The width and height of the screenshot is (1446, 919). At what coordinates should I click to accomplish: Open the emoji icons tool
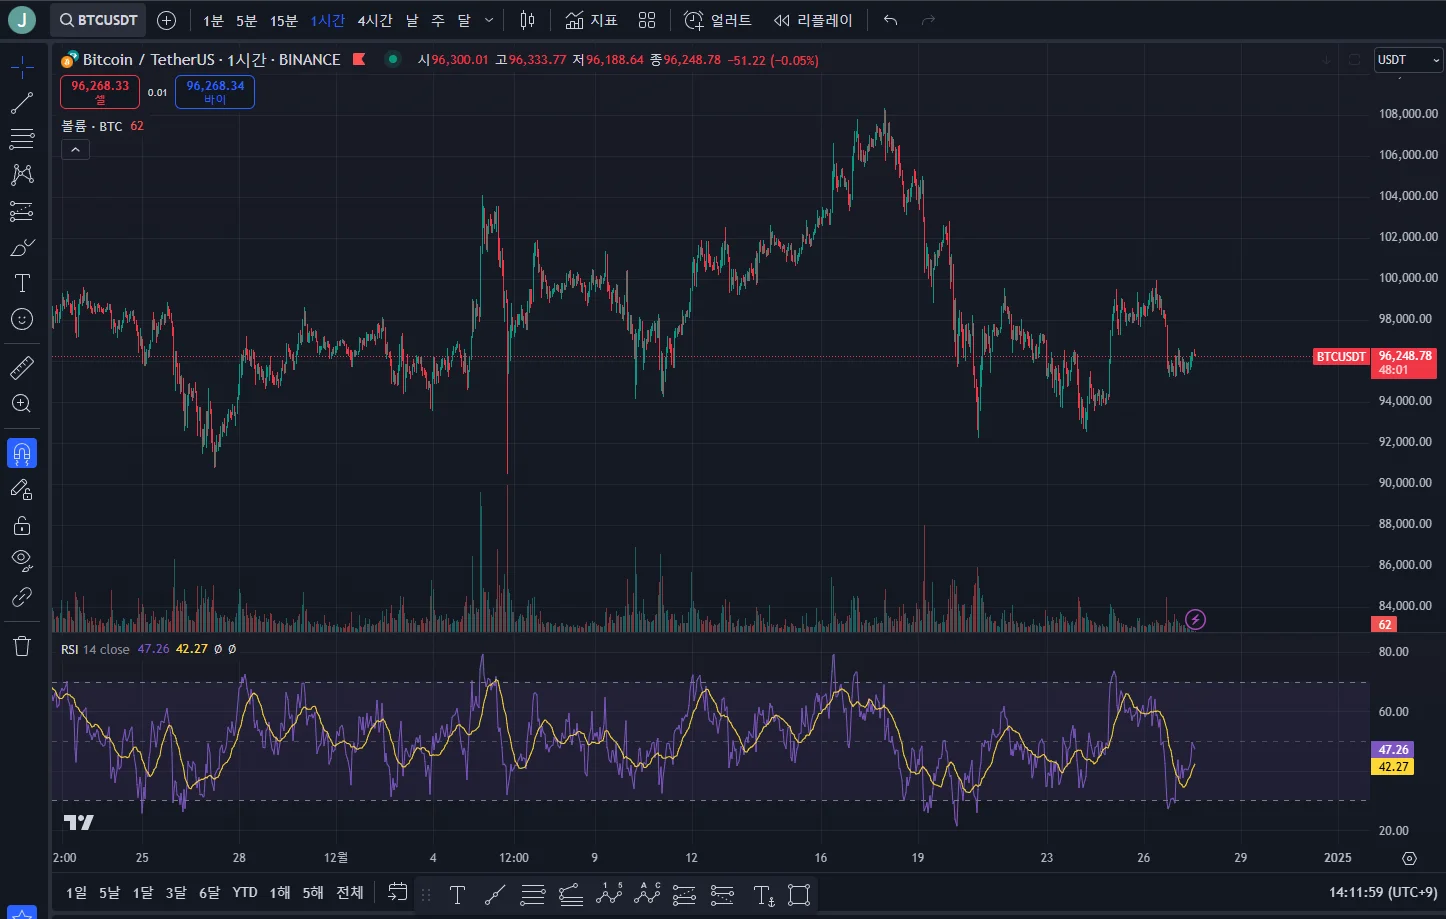[x=22, y=319]
